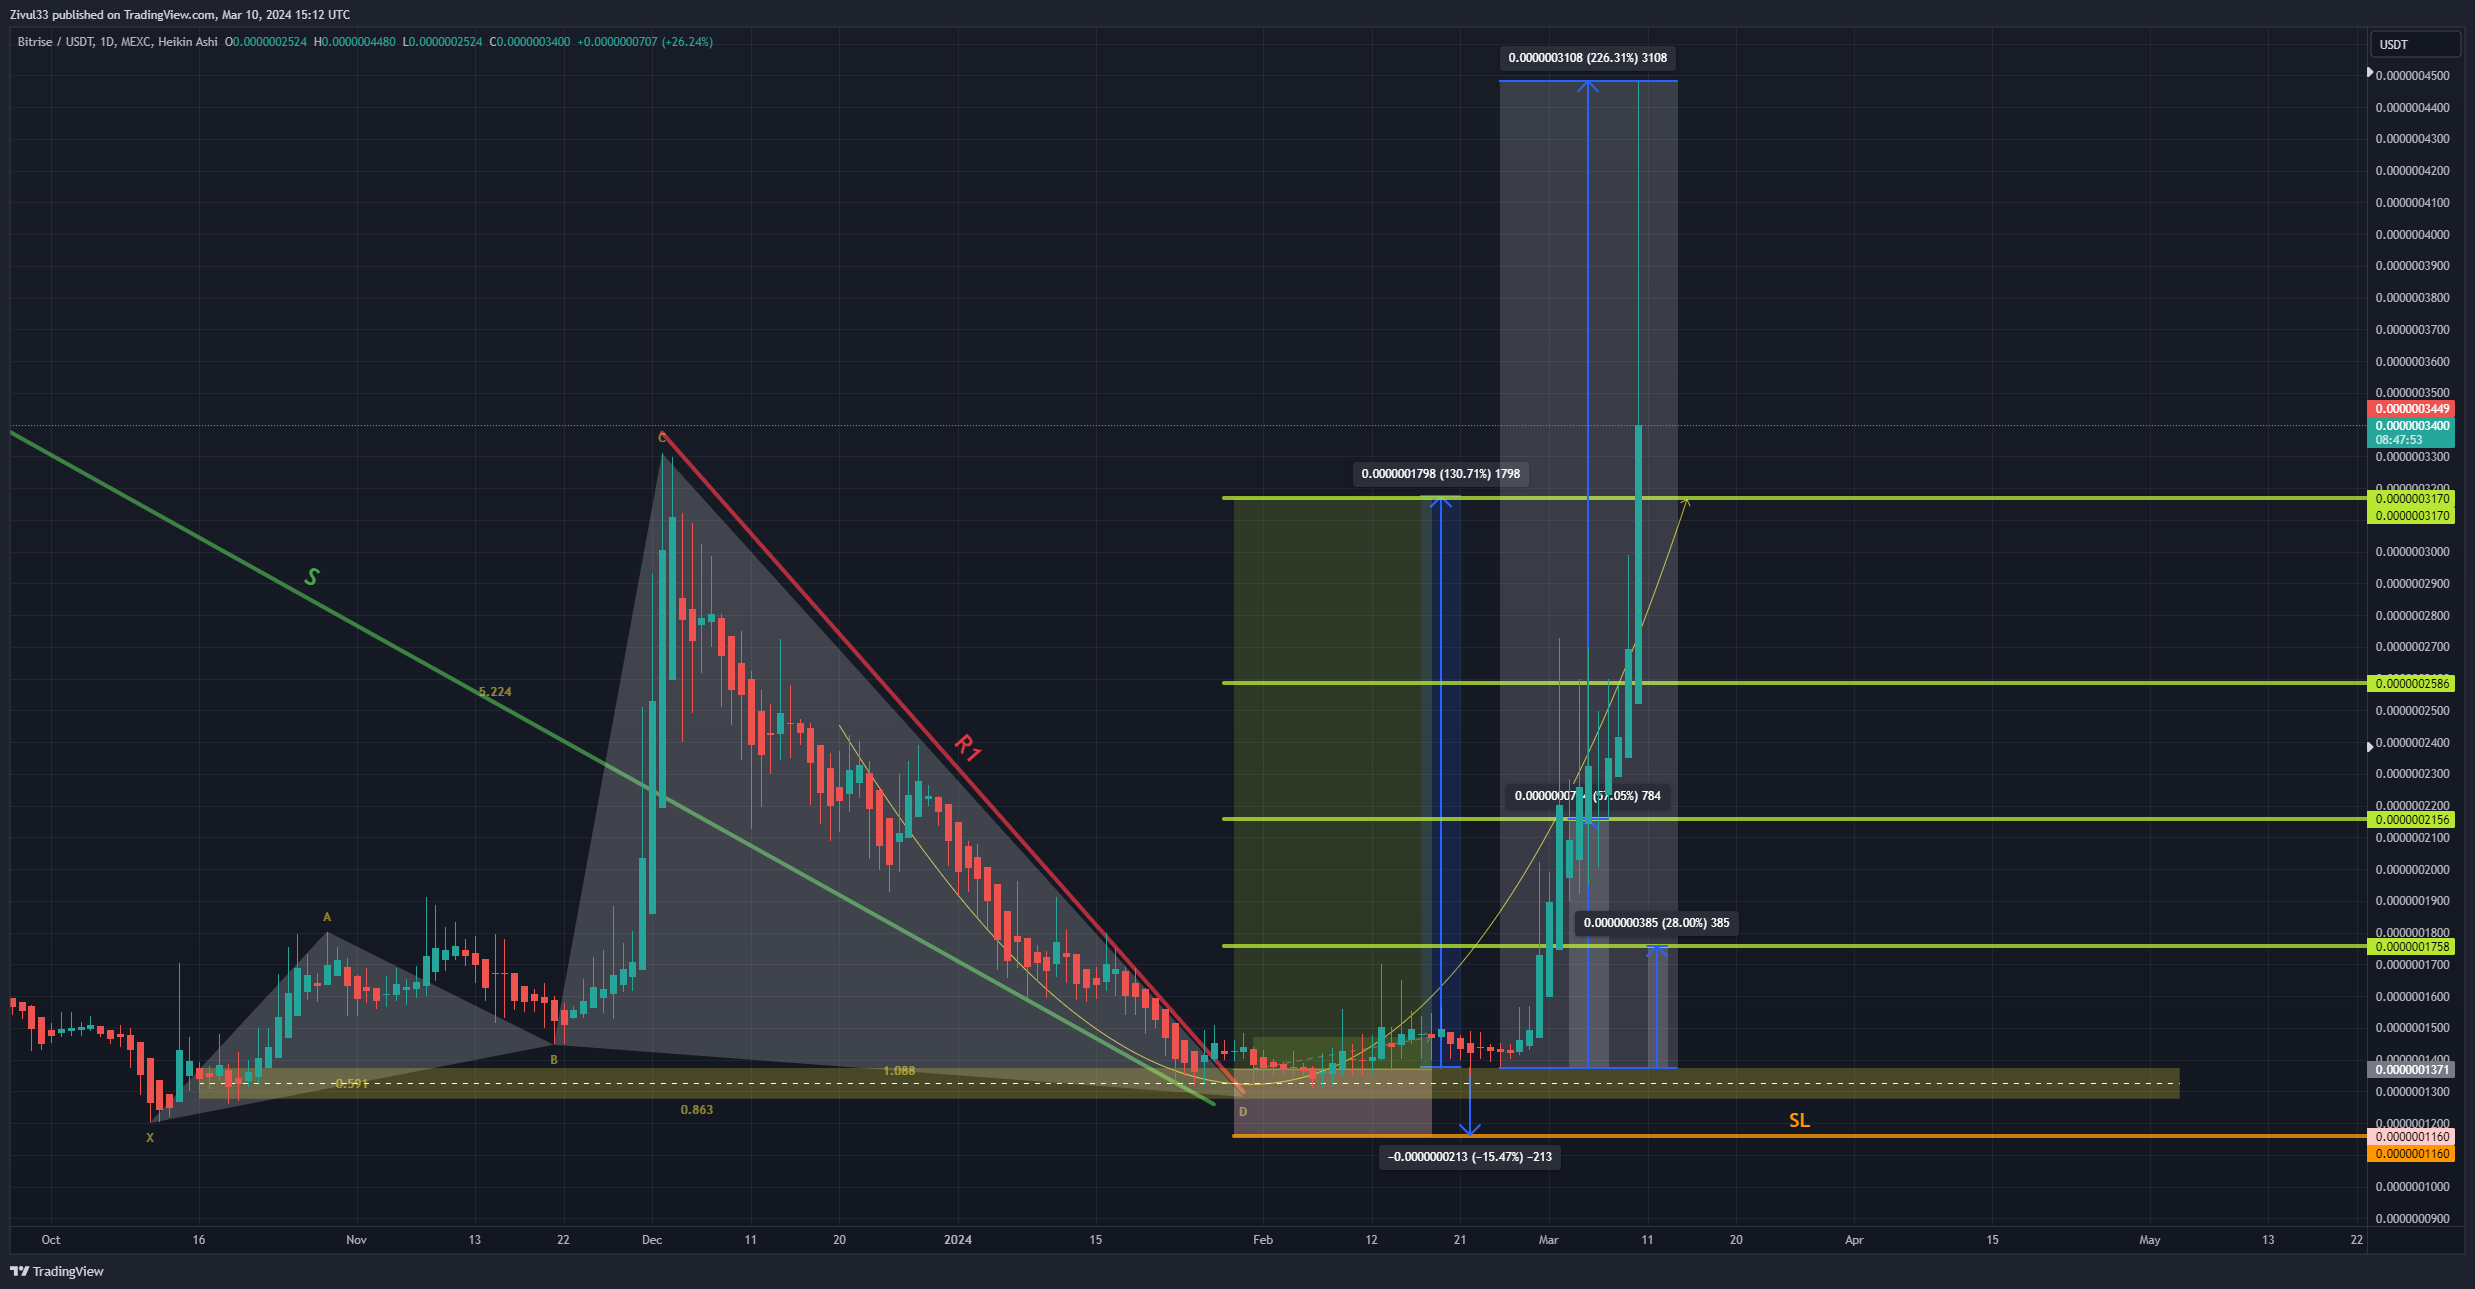Select the pattern point 'C' label
The width and height of the screenshot is (2475, 1289).
point(662,438)
